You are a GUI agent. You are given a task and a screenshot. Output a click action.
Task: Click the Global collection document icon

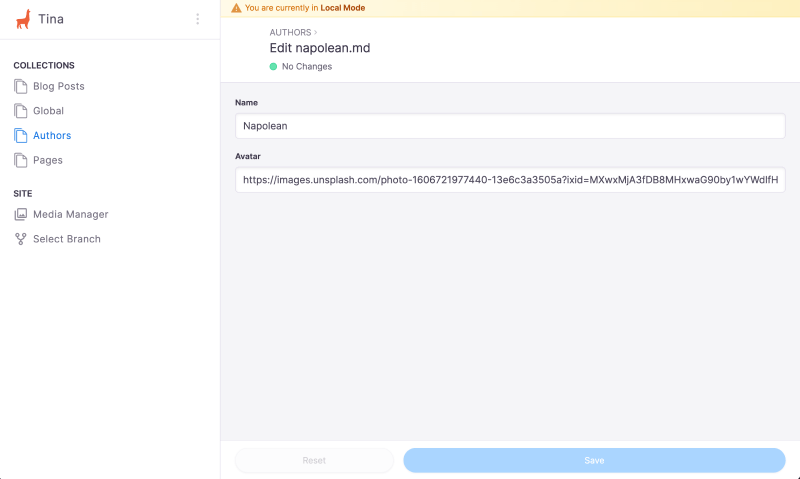pos(21,111)
